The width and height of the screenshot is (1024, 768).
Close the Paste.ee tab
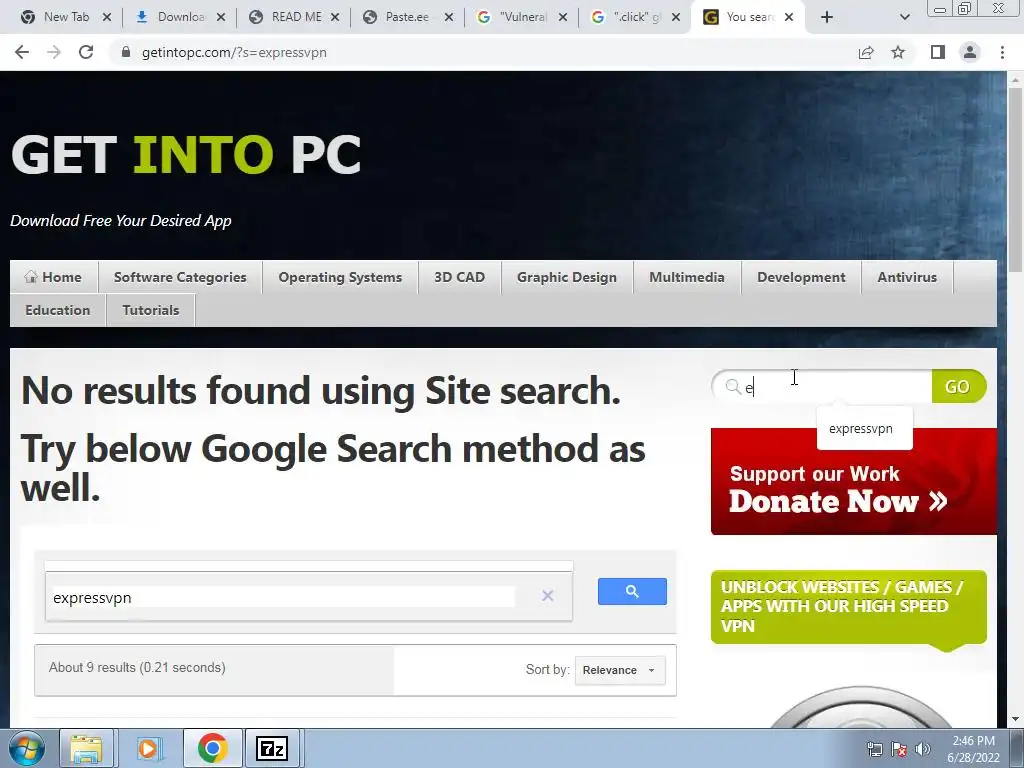pyautogui.click(x=449, y=17)
